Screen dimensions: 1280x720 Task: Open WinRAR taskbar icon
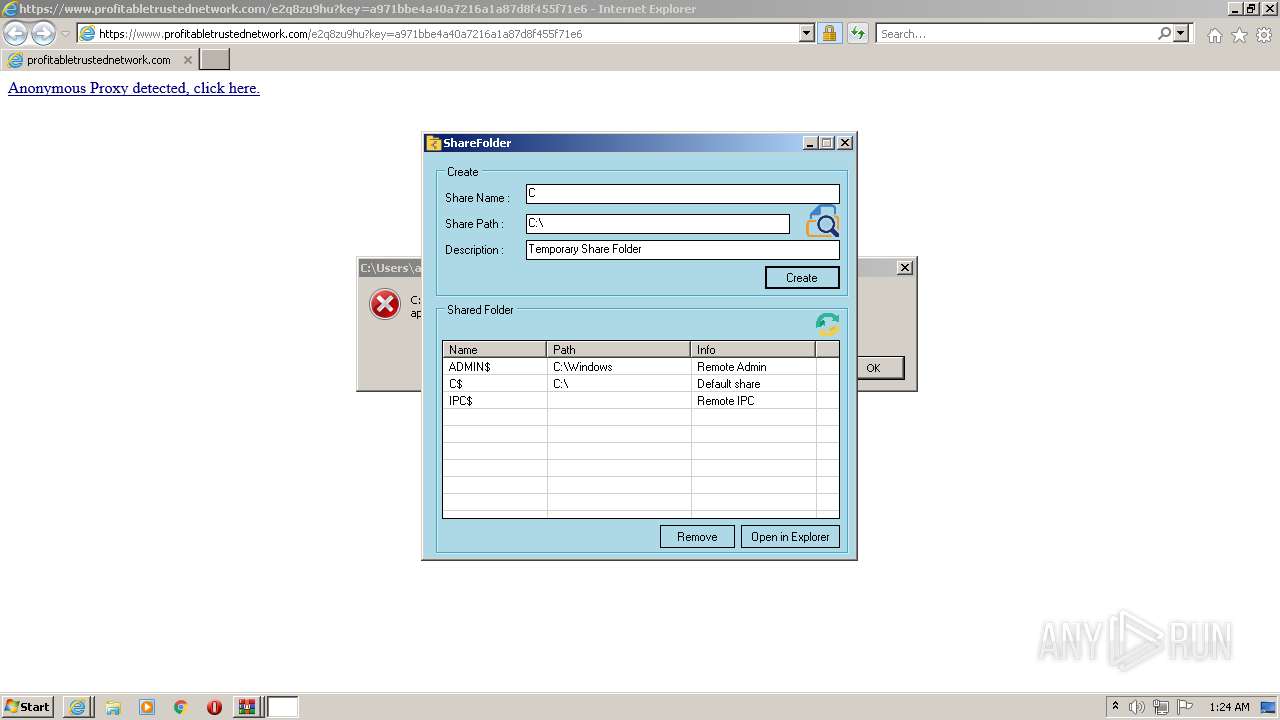pyautogui.click(x=246, y=707)
